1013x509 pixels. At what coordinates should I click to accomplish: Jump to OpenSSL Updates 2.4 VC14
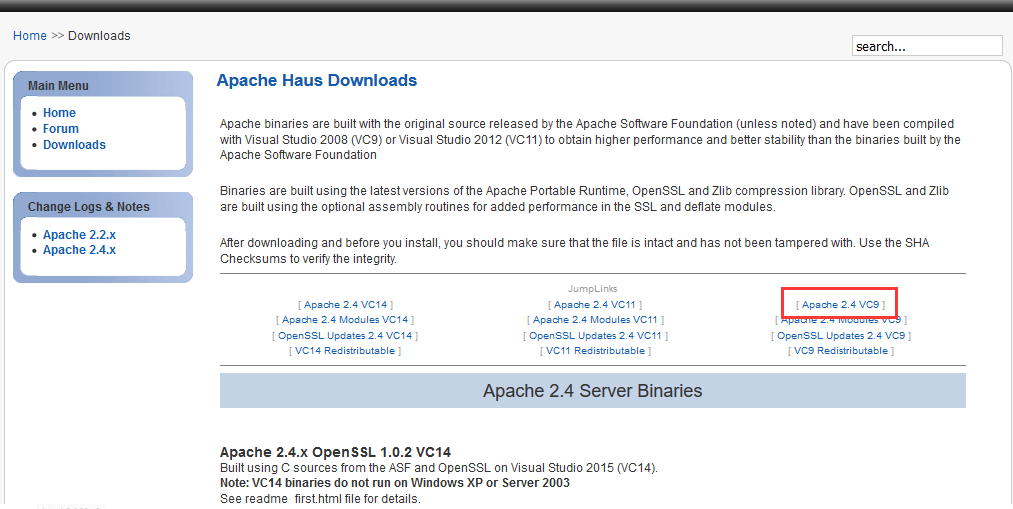tap(345, 335)
